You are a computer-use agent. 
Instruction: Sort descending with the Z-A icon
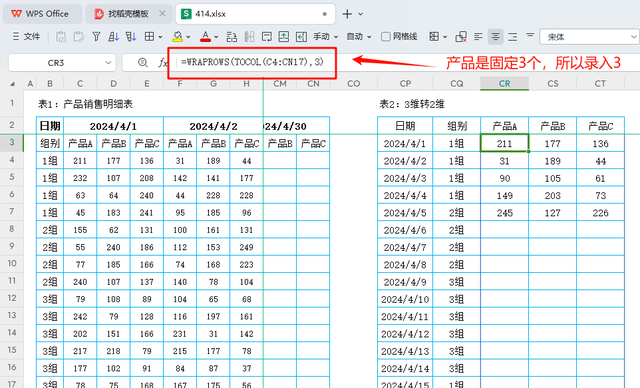pos(131,37)
